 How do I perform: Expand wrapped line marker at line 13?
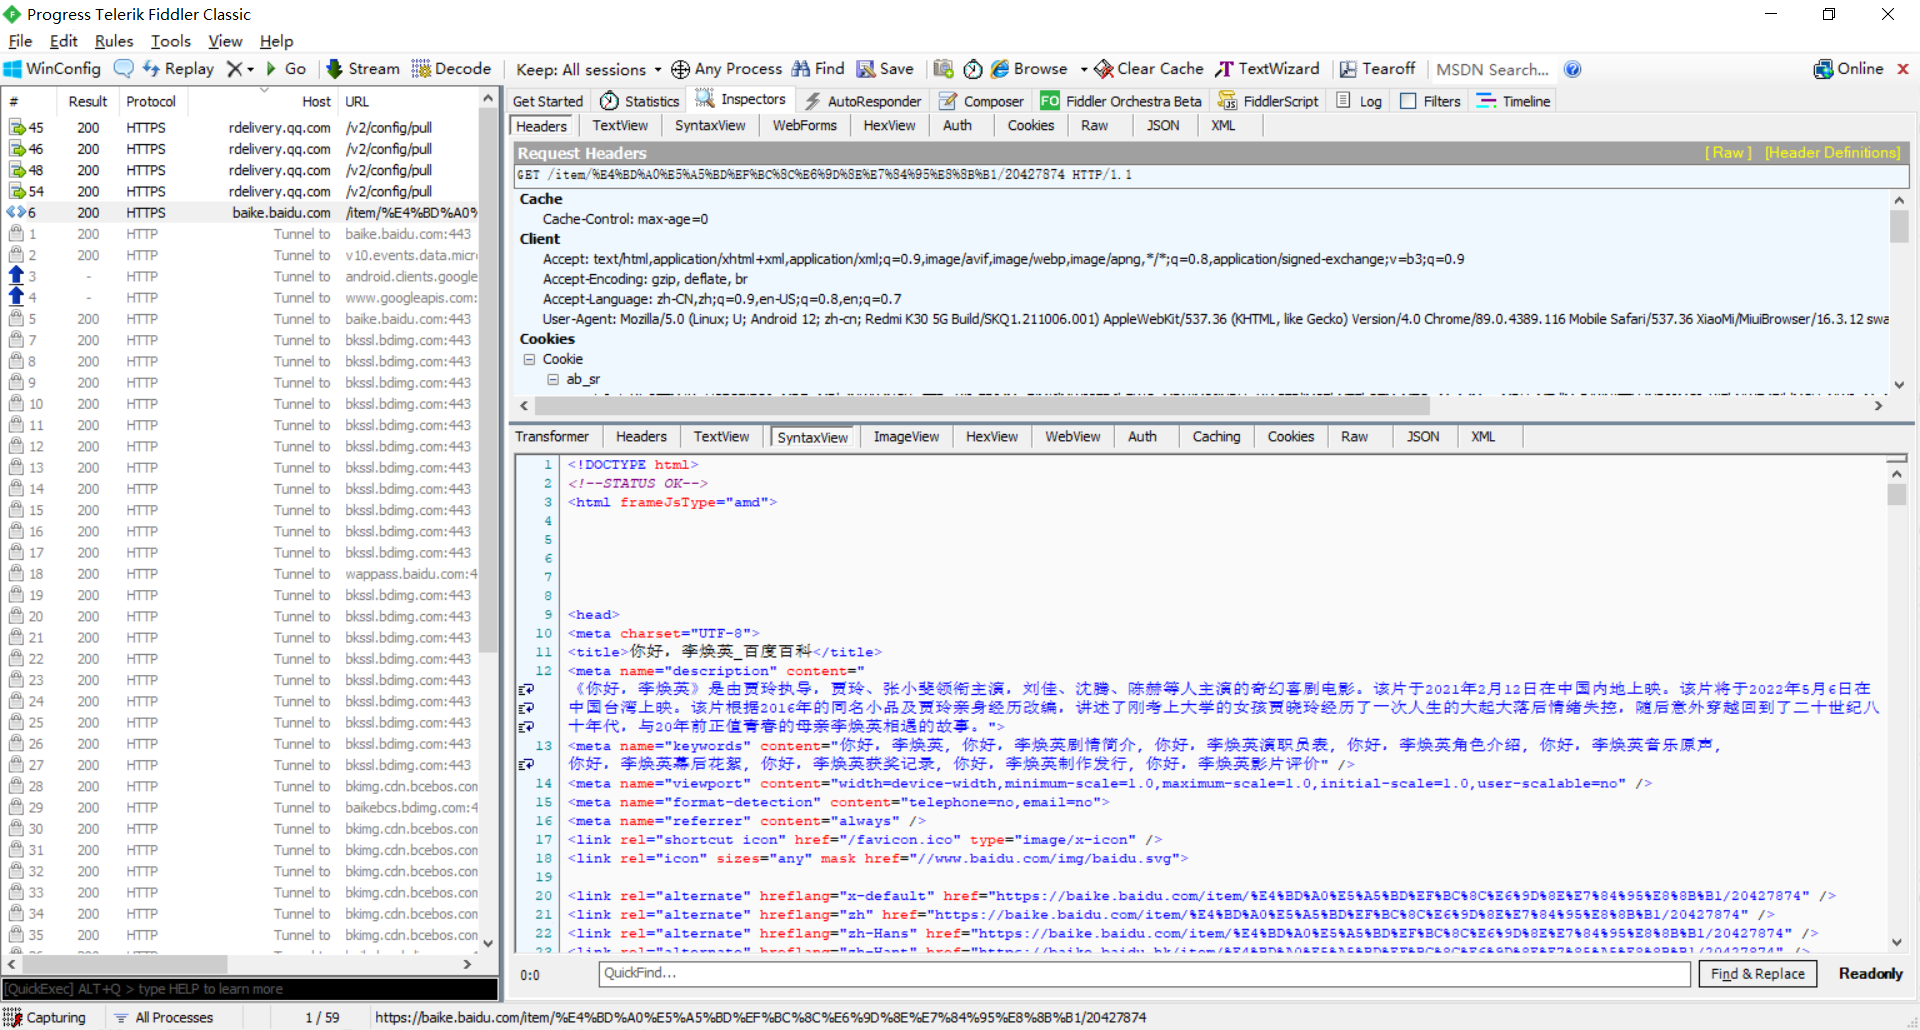point(526,764)
